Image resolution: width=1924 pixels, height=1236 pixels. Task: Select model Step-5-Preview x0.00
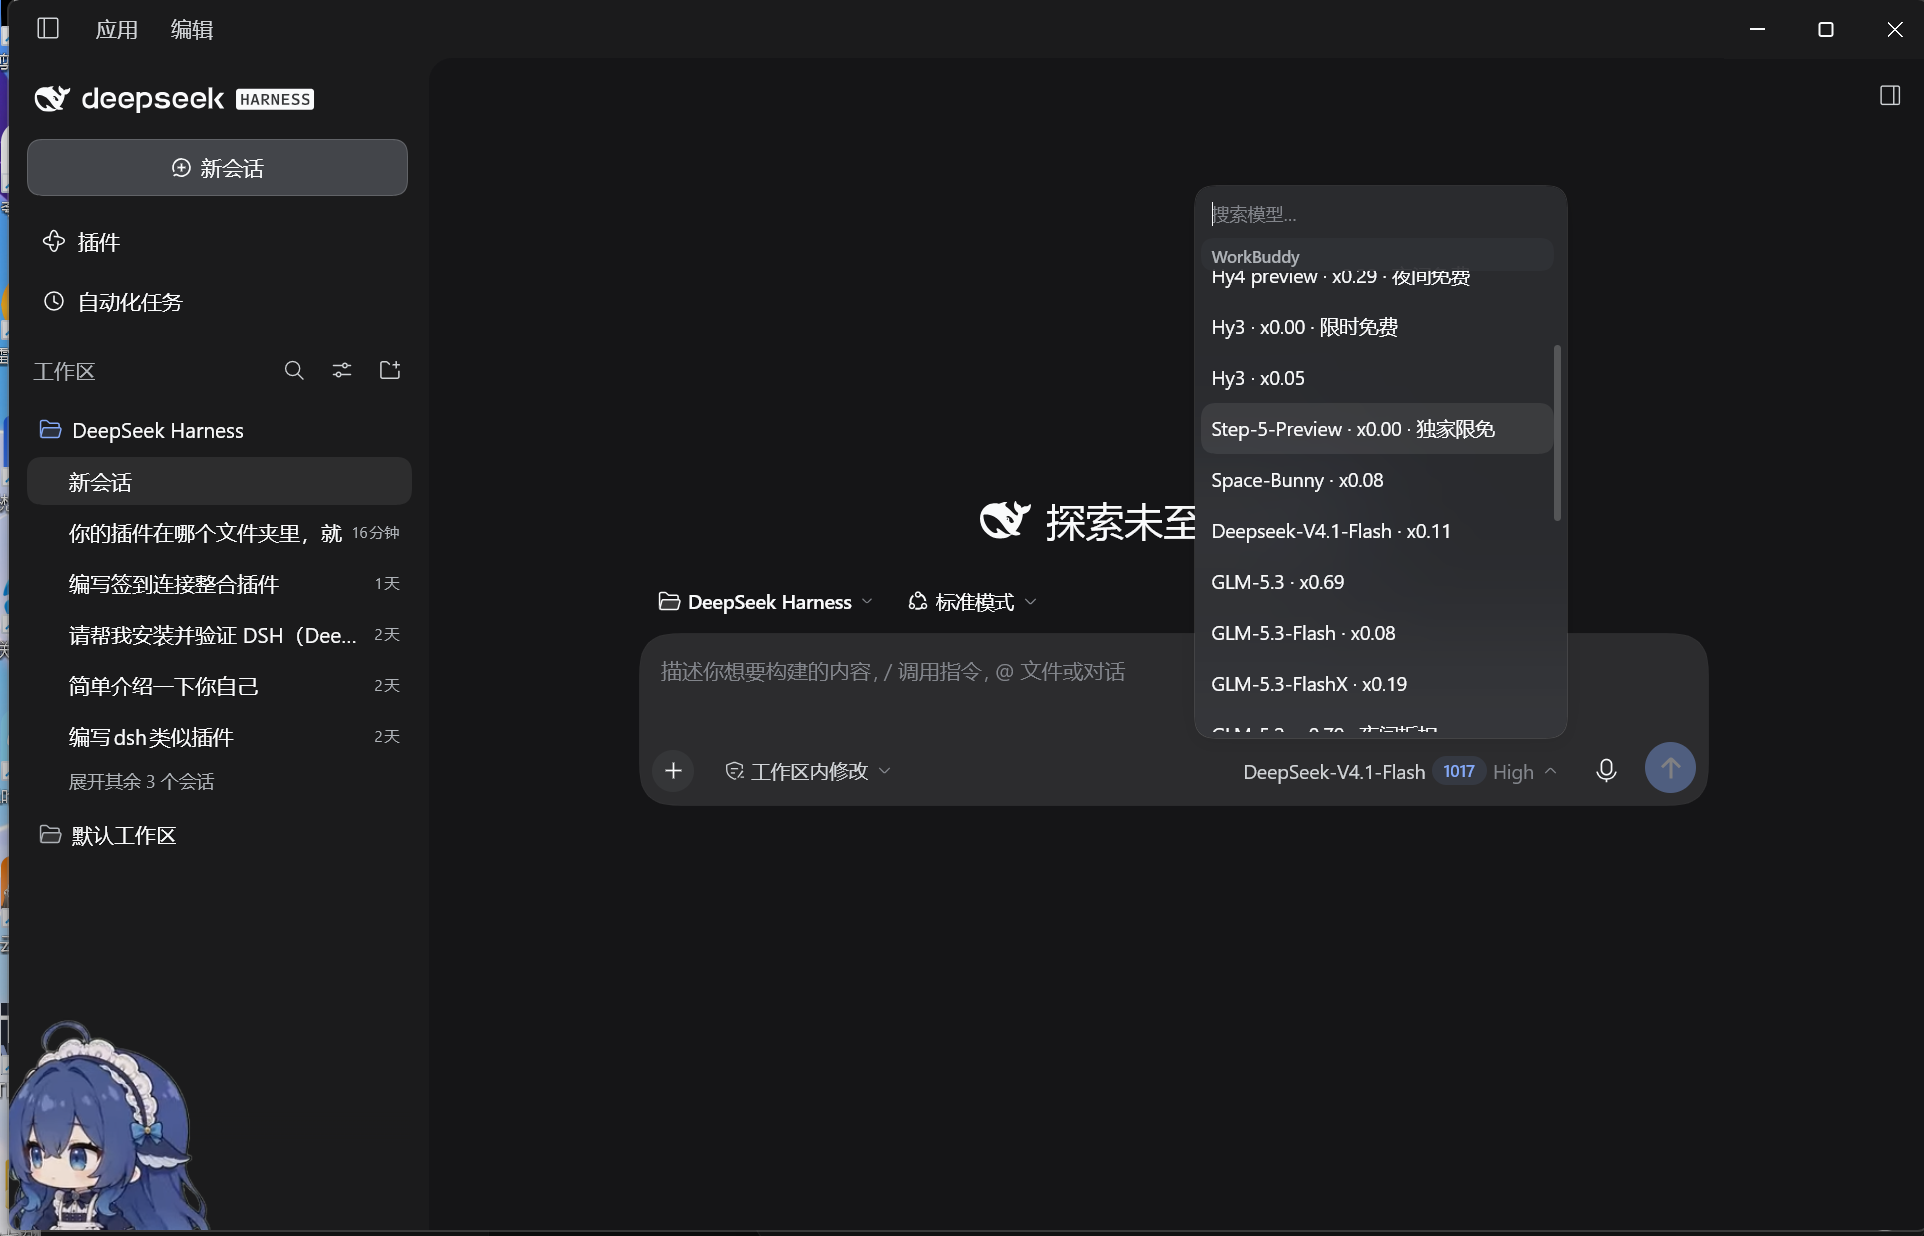click(x=1376, y=429)
